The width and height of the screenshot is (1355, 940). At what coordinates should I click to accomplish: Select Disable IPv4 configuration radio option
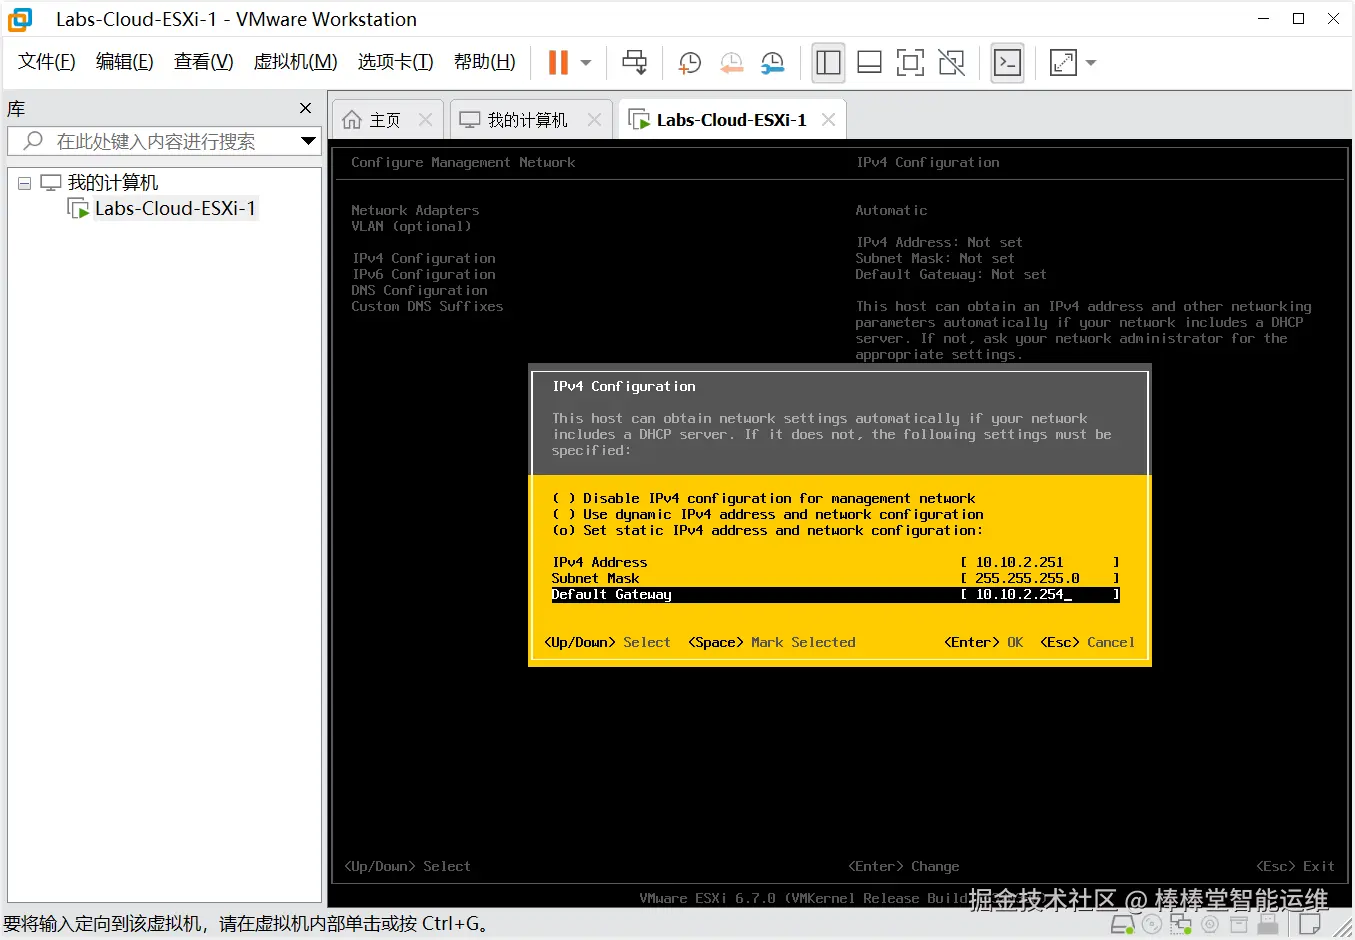pos(764,498)
